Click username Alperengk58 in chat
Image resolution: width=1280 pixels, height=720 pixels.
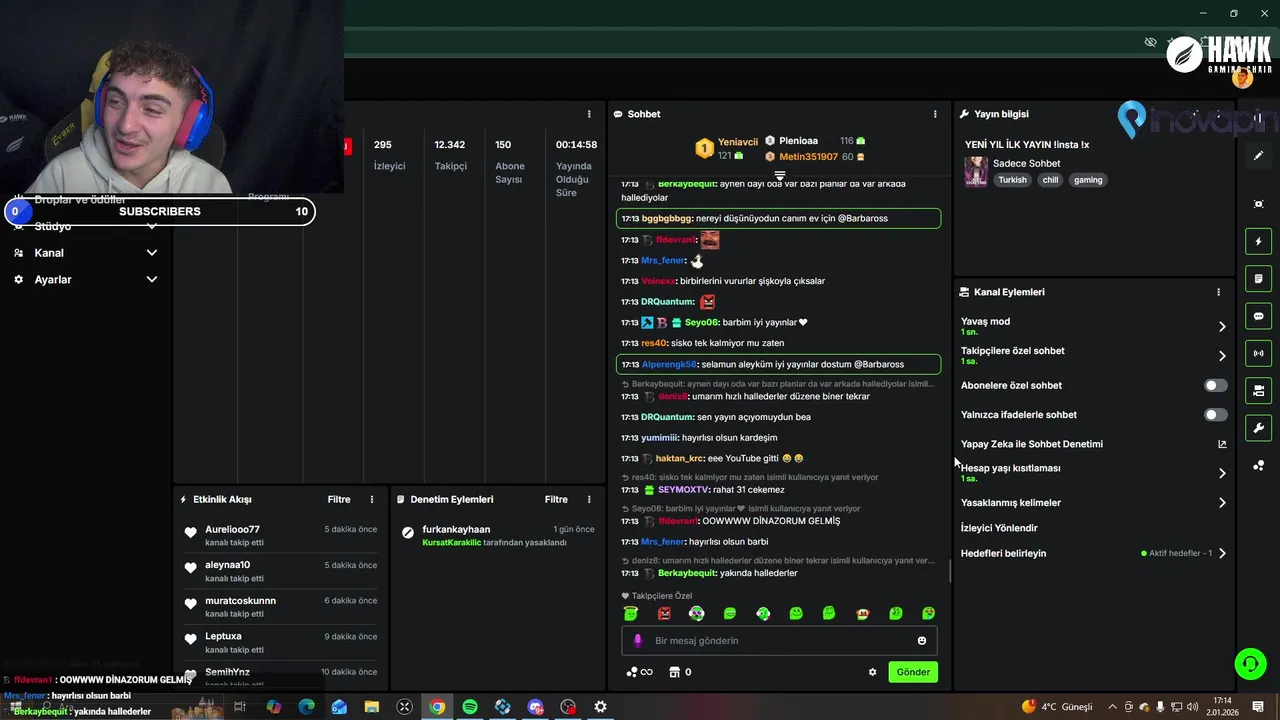click(669, 365)
